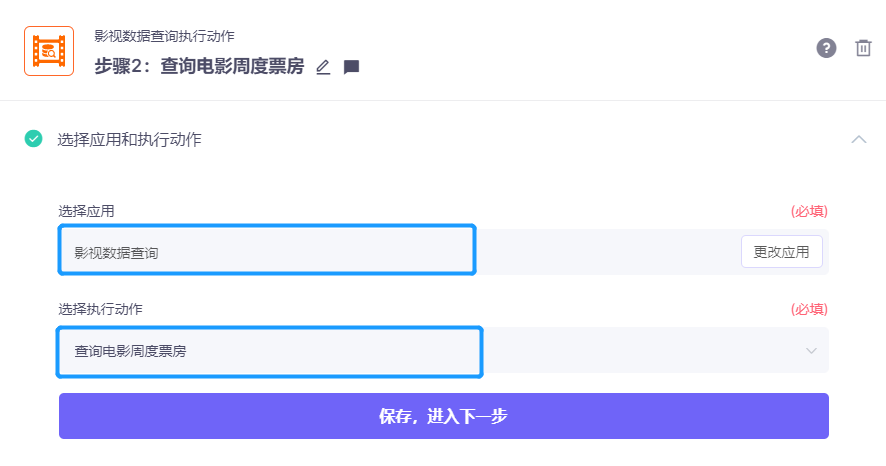The image size is (886, 466).
Task: Click blank area left of 更改应用 button
Action: tap(607, 252)
